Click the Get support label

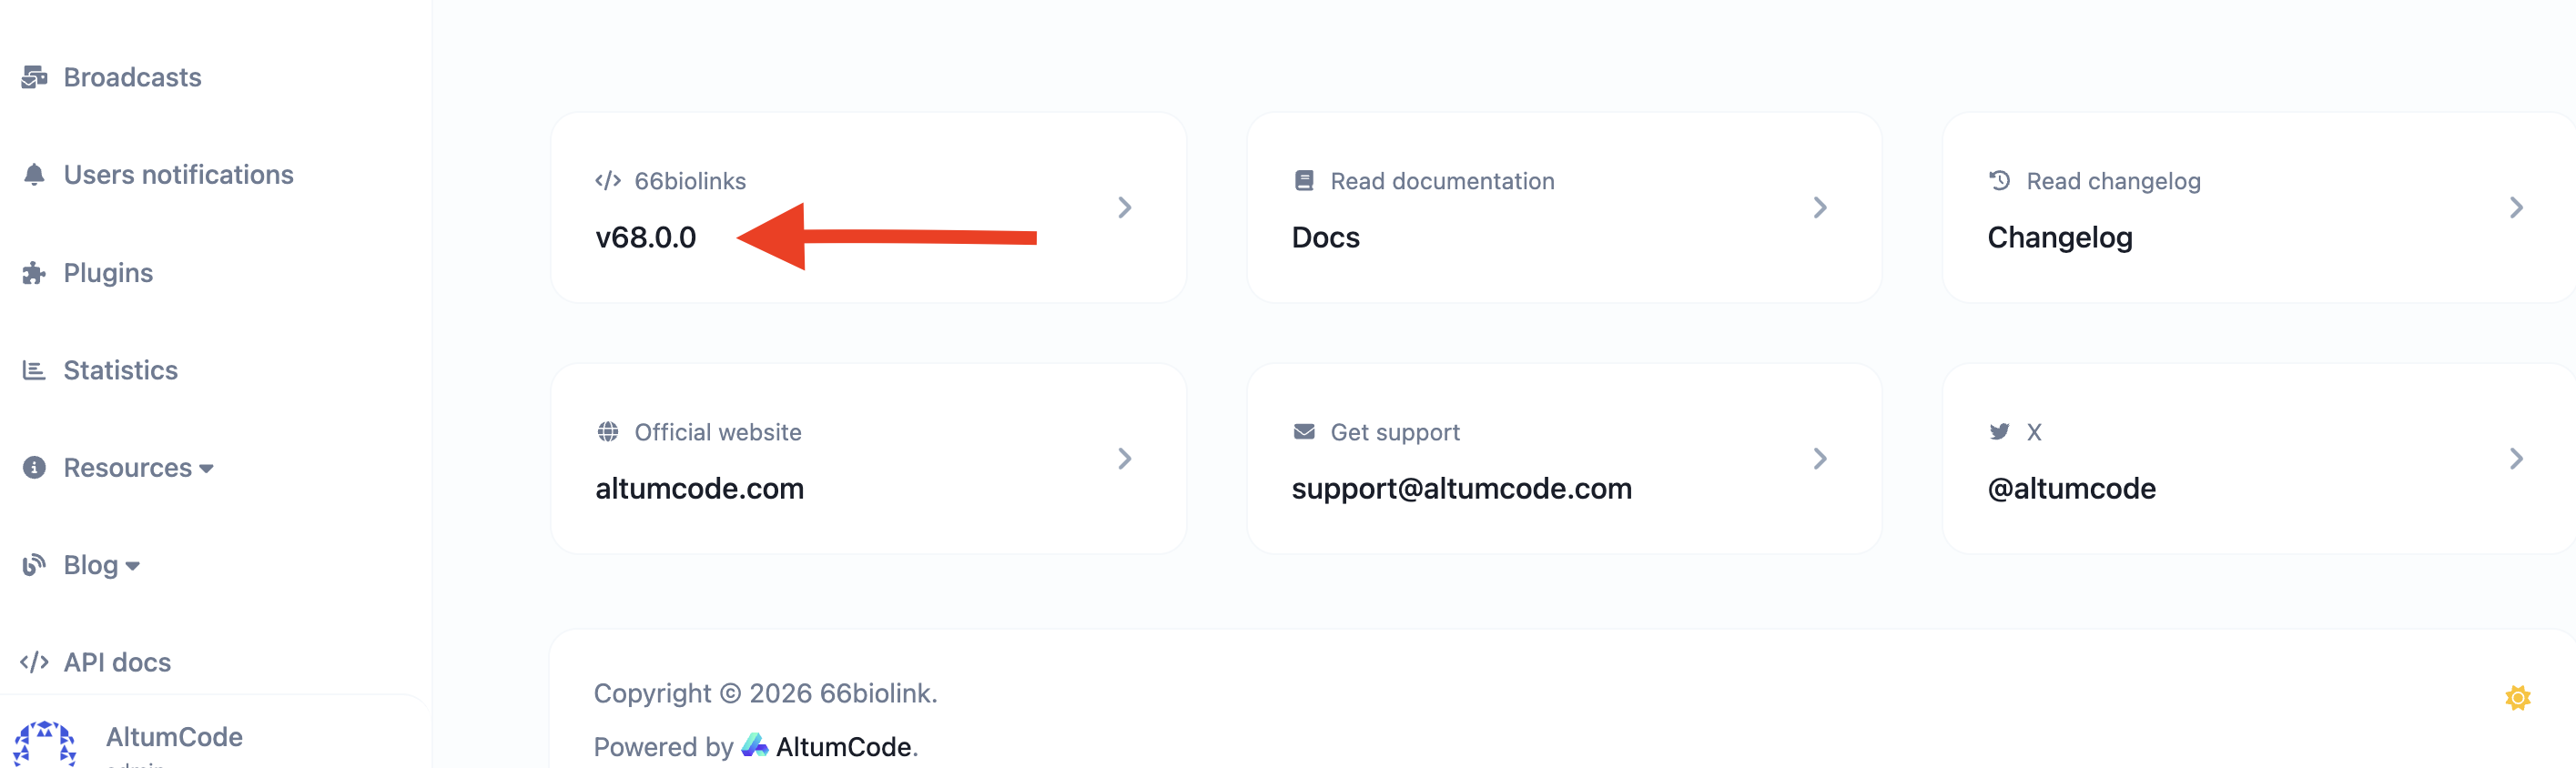1395,432
